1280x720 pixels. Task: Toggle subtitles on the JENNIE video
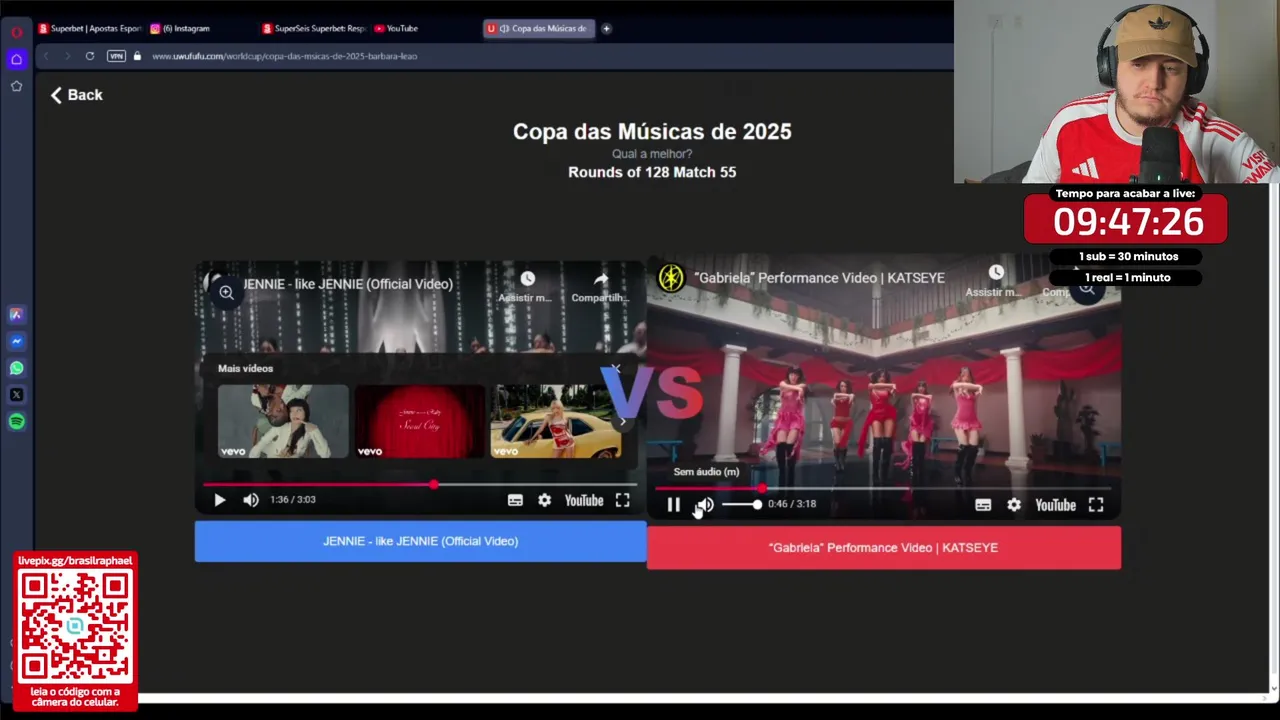click(x=515, y=500)
